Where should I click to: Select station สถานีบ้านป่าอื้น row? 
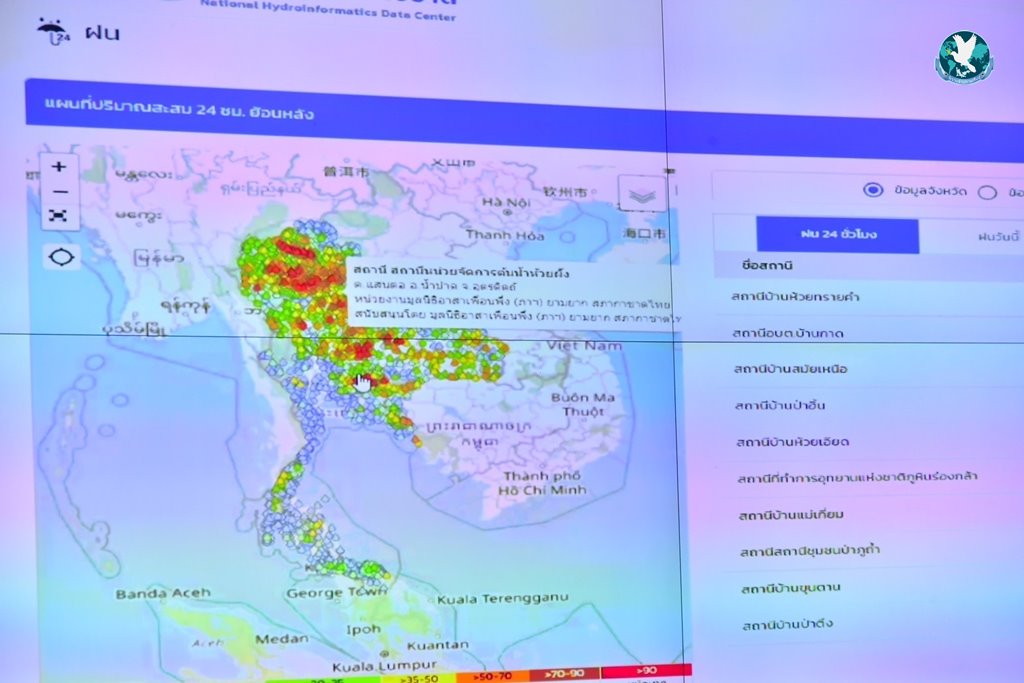[780, 405]
